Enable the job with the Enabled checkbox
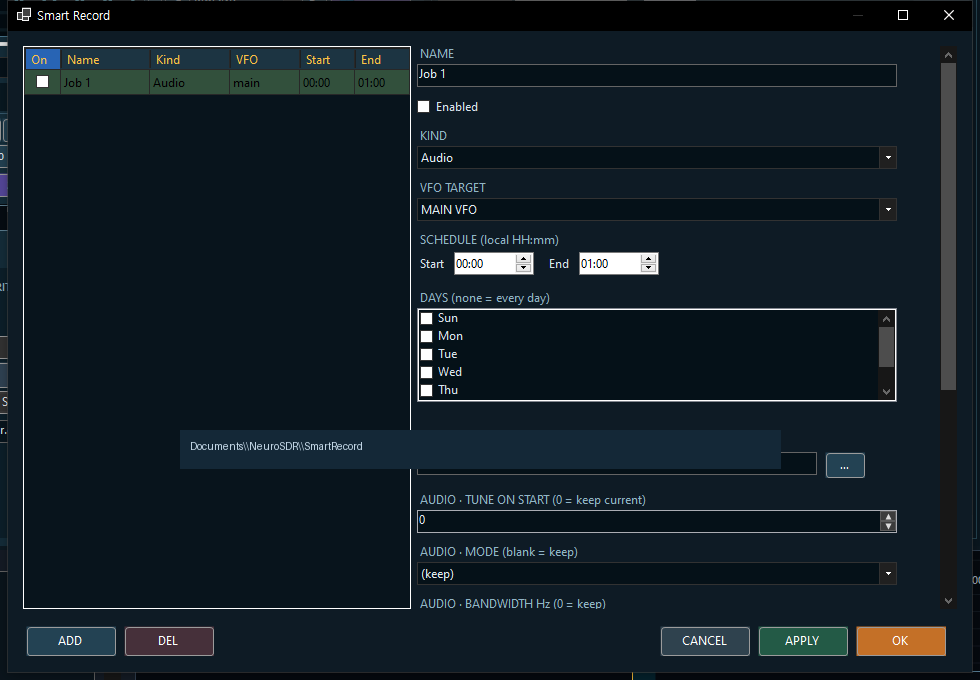The height and width of the screenshot is (680, 980). pos(424,106)
